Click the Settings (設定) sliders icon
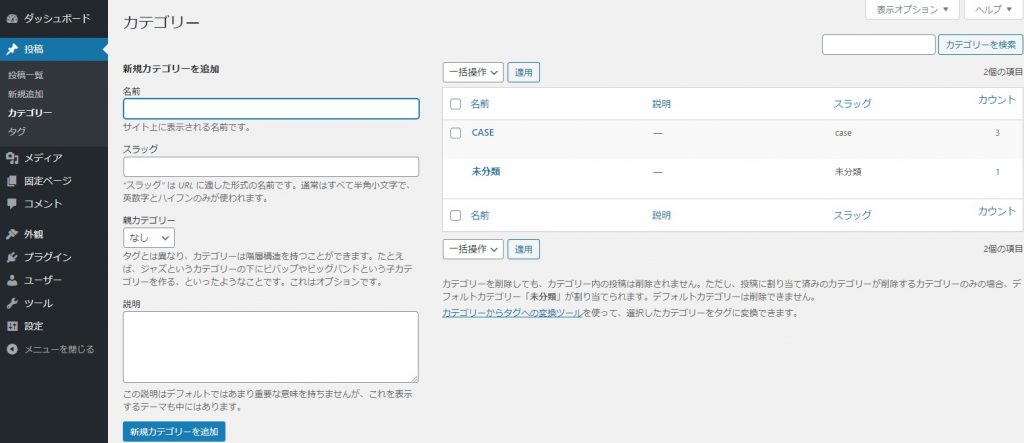1024x443 pixels. tap(12, 326)
